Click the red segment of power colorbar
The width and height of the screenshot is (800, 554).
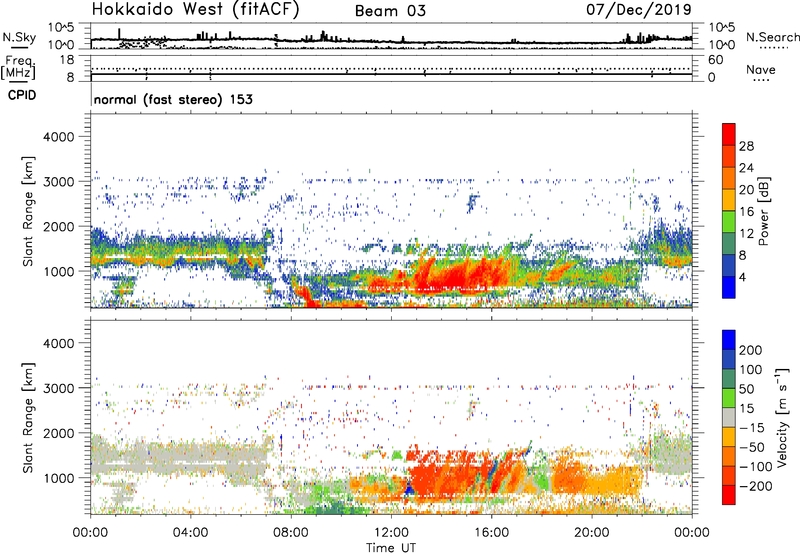pos(729,135)
